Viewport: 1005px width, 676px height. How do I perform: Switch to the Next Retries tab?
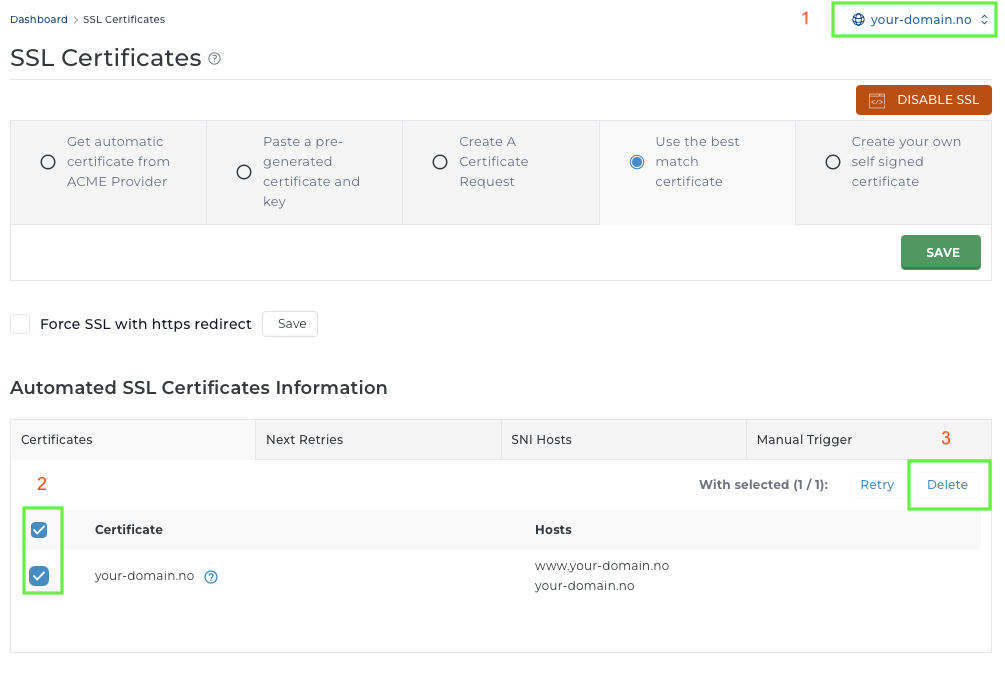(x=304, y=440)
